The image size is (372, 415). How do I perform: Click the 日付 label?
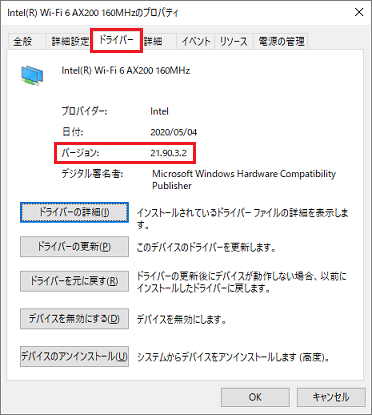[72, 132]
